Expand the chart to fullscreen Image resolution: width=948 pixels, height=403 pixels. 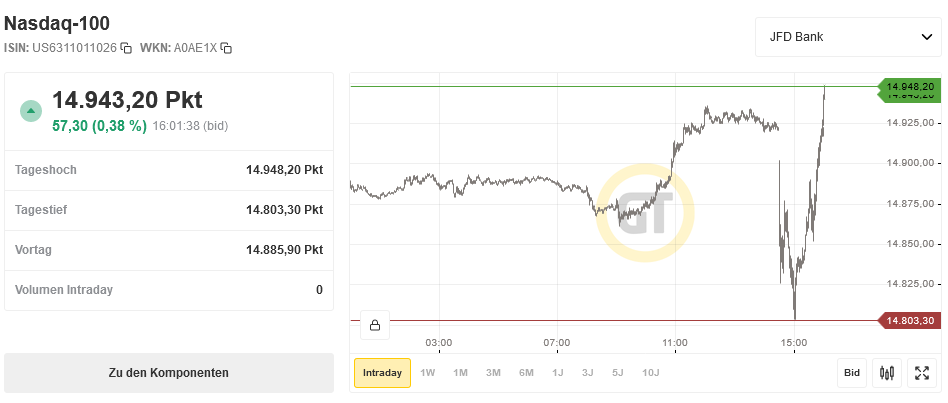(922, 373)
